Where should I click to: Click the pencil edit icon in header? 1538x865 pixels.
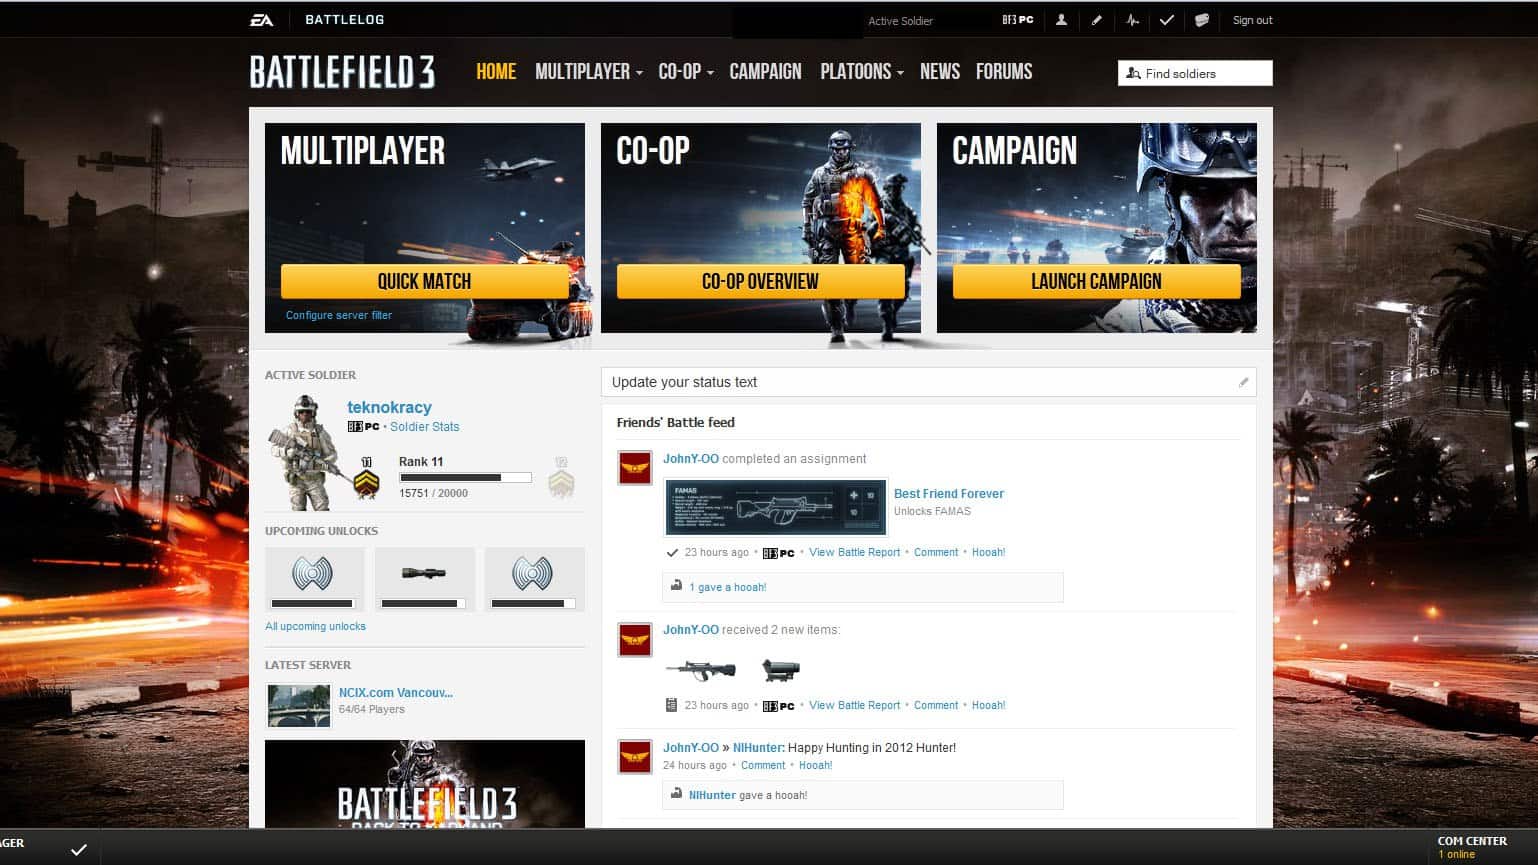click(1097, 20)
